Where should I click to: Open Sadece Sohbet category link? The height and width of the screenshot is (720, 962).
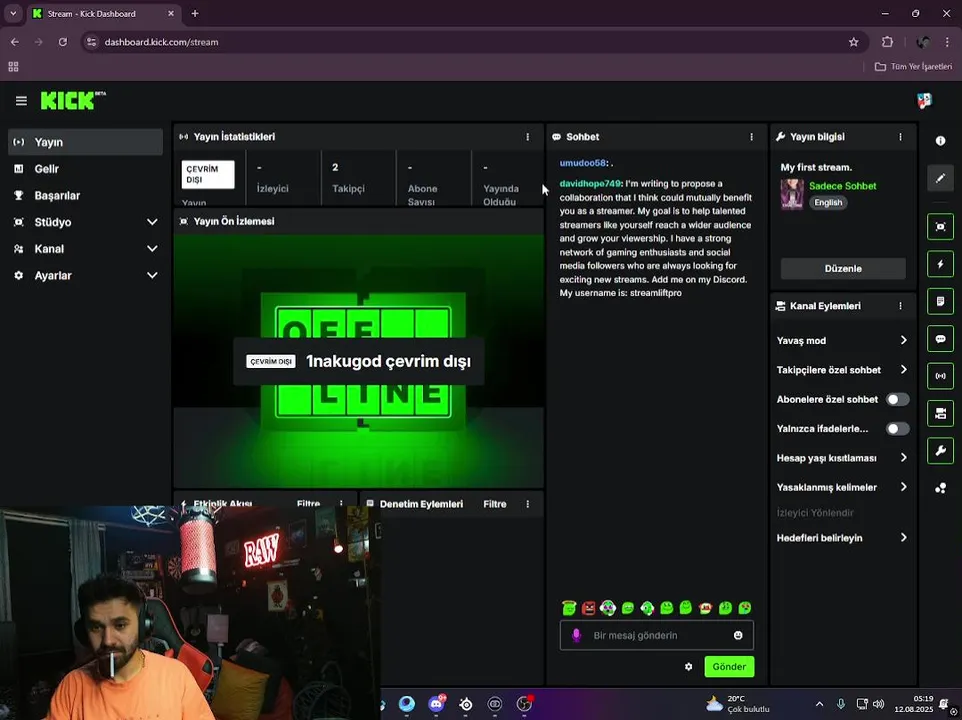842,186
